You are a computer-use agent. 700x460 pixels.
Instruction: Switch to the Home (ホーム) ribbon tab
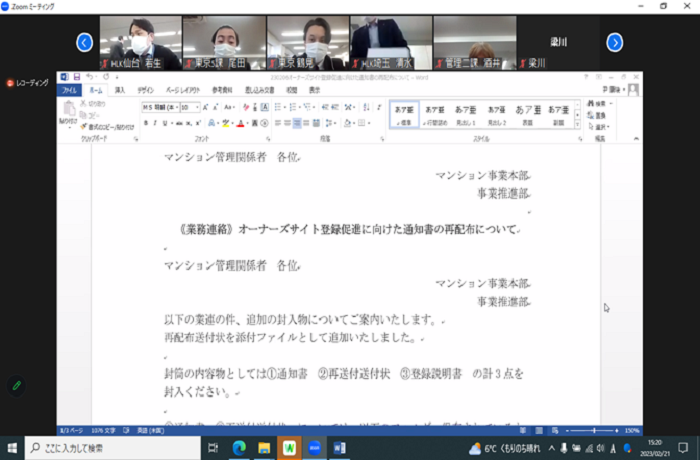96,90
